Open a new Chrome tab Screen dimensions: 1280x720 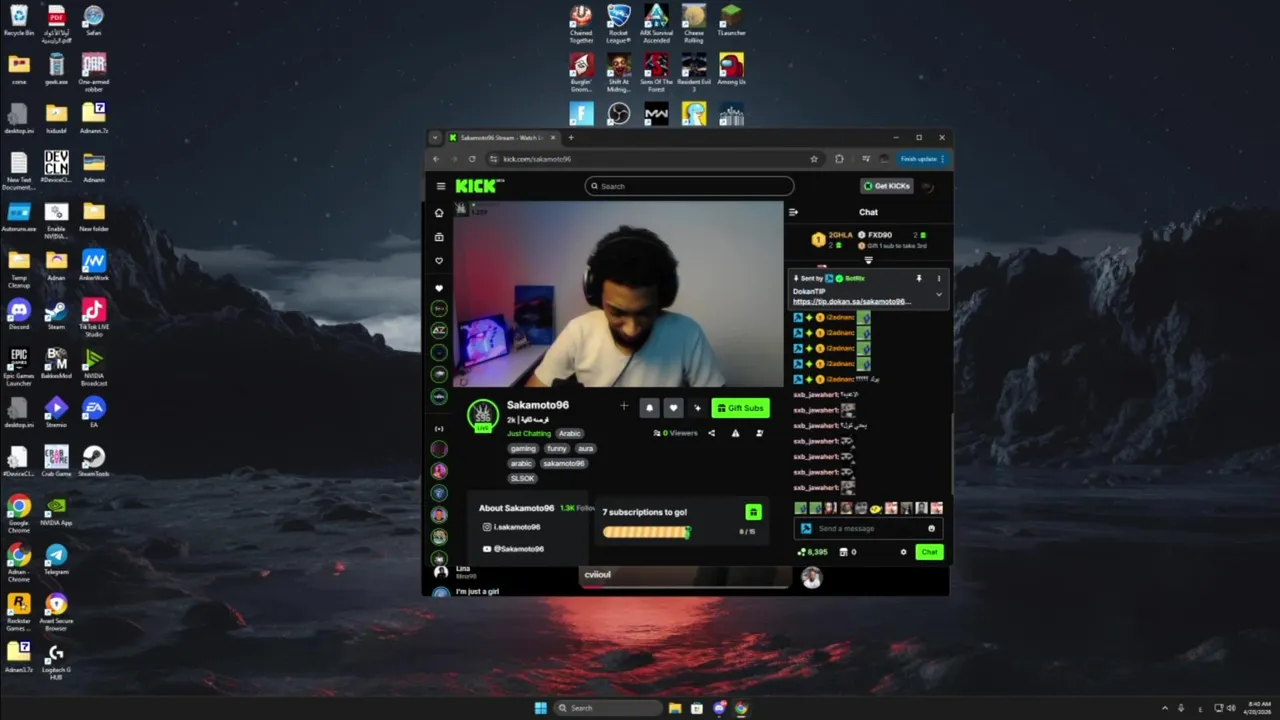tap(571, 137)
